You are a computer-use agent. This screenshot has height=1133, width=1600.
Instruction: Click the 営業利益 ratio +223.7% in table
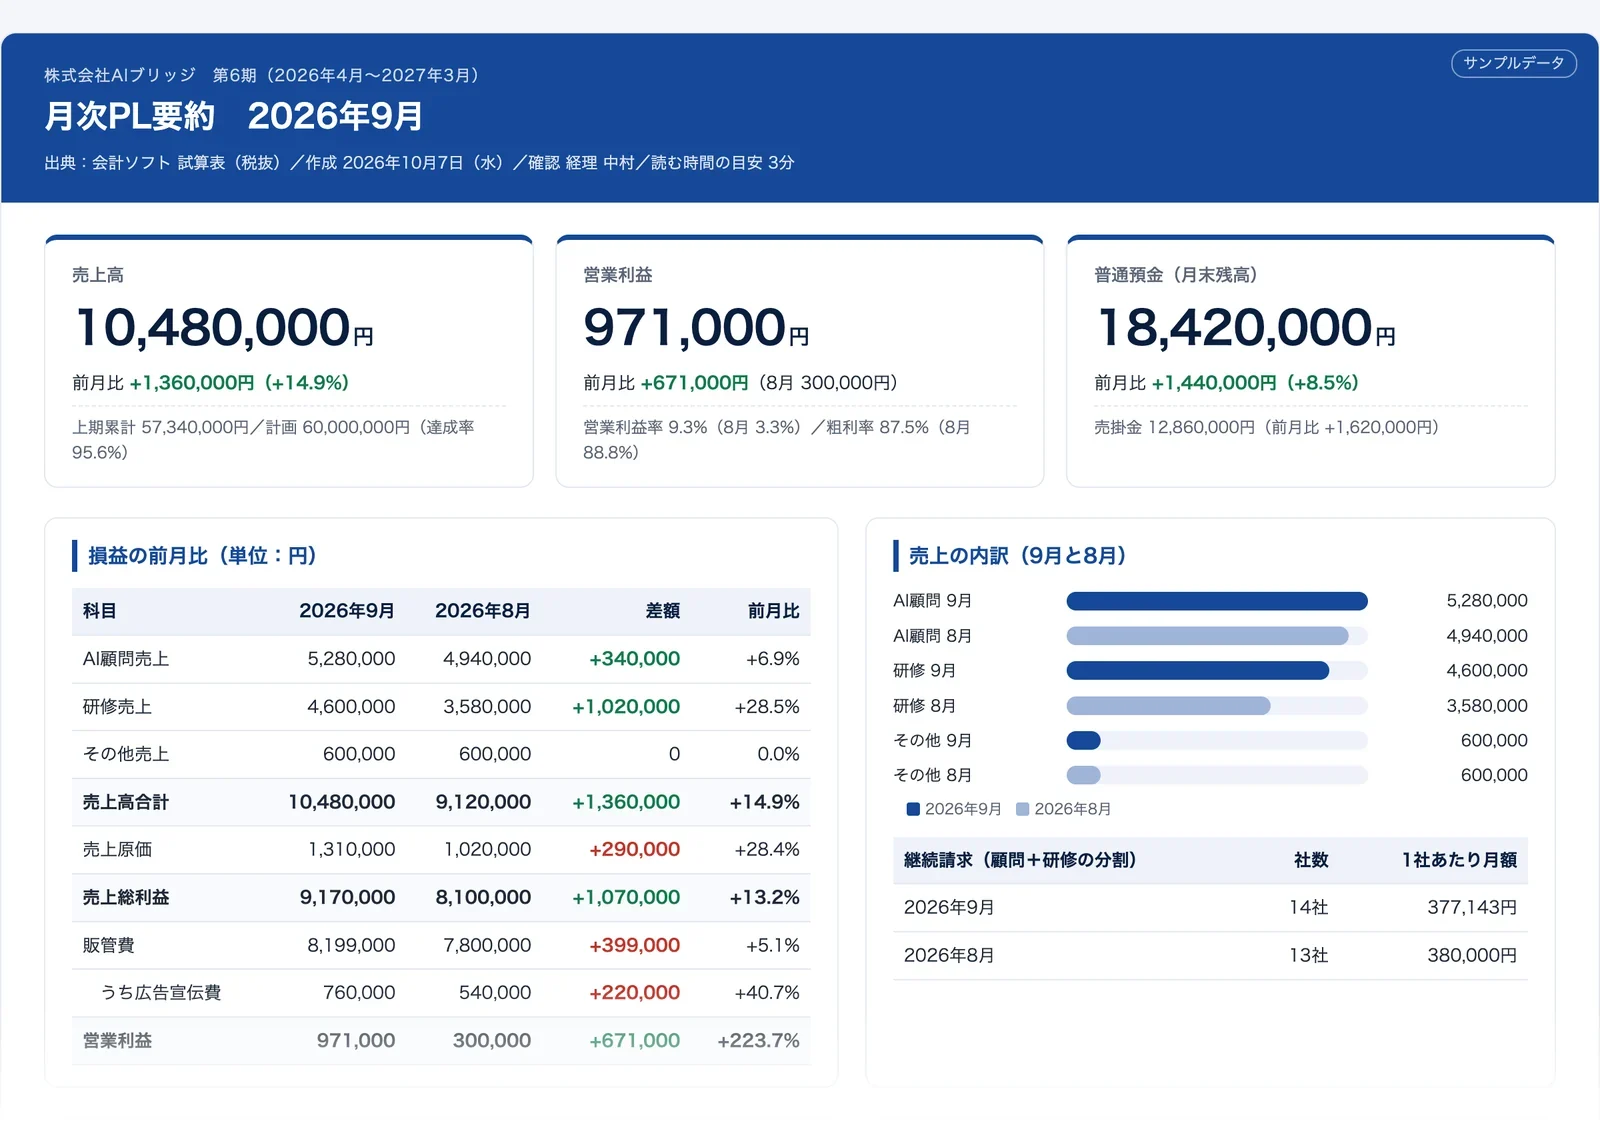coord(759,1040)
